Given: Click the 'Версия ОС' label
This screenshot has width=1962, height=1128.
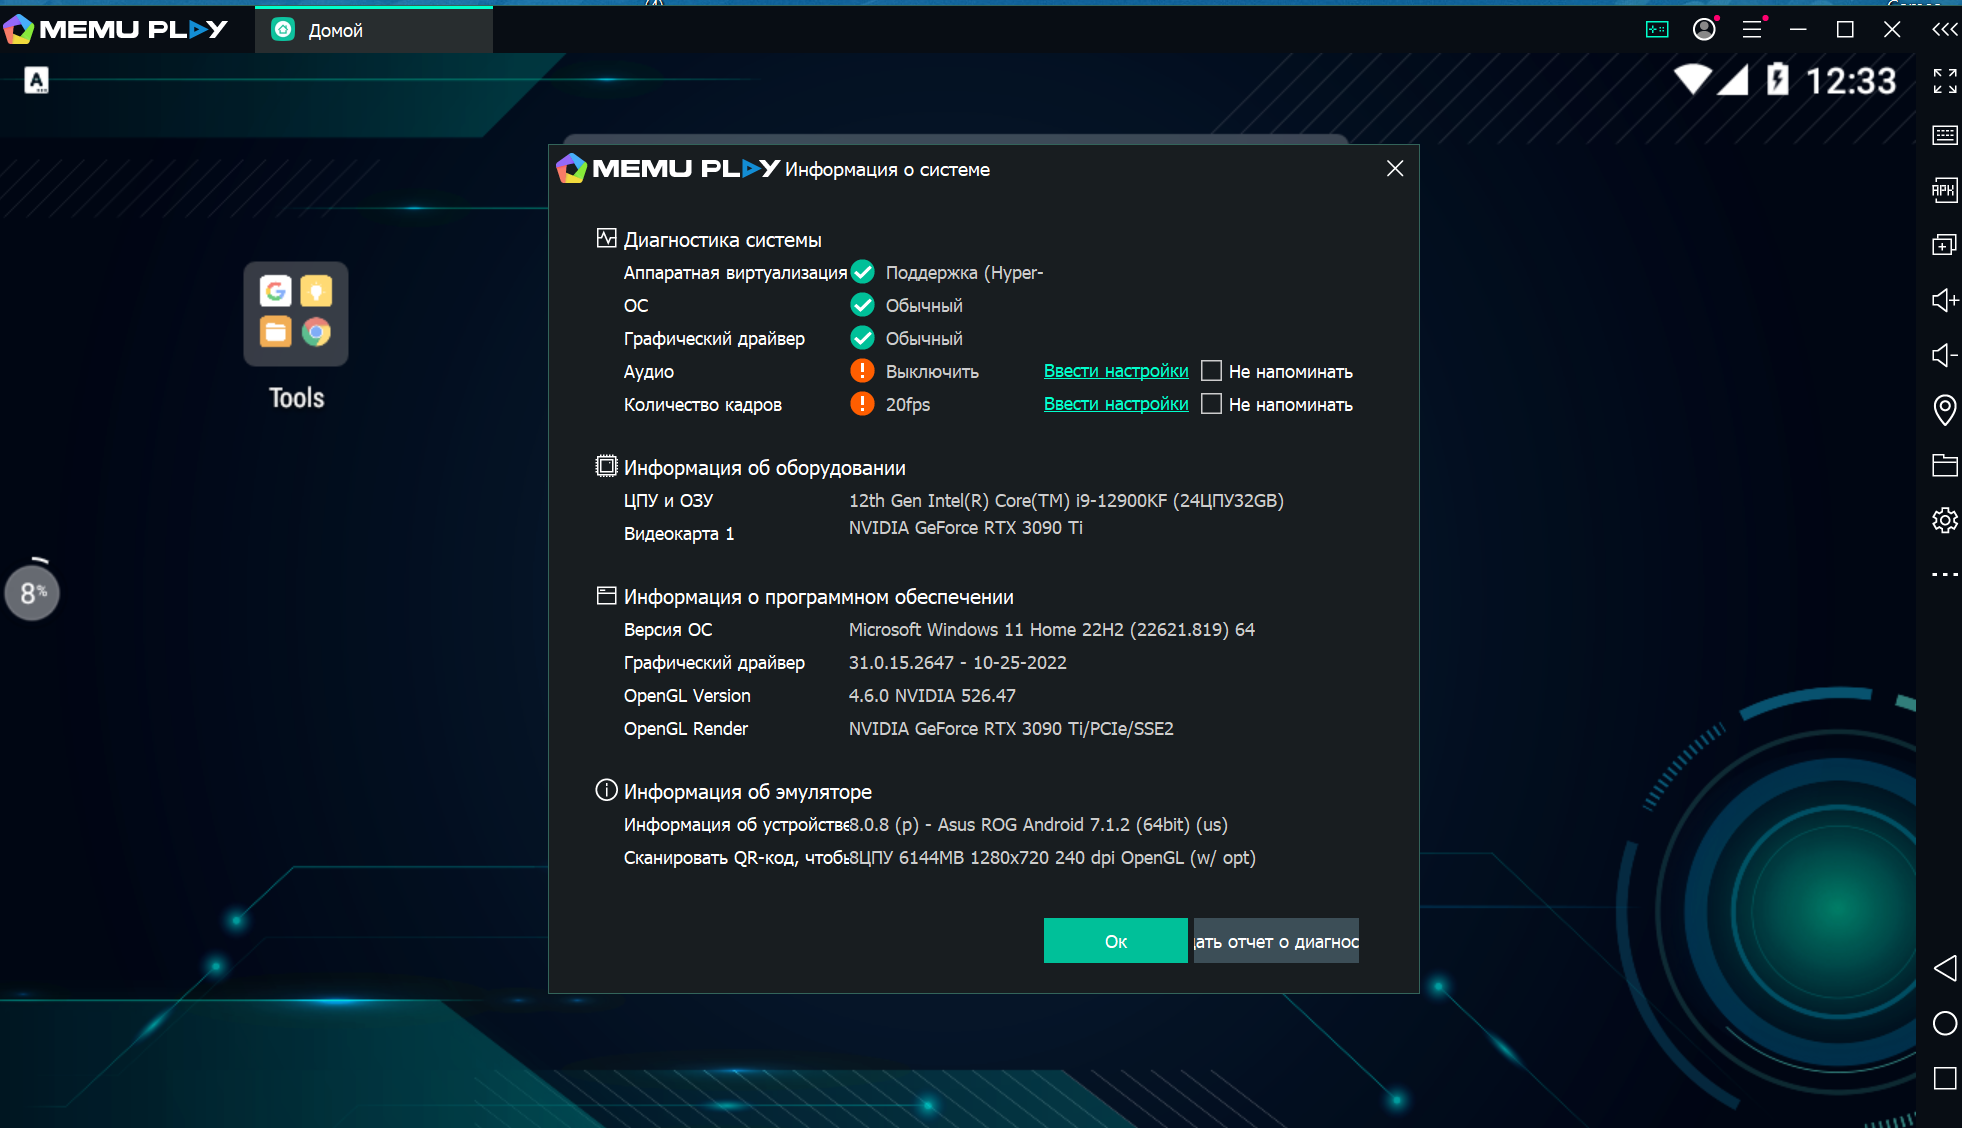Looking at the screenshot, I should (668, 630).
